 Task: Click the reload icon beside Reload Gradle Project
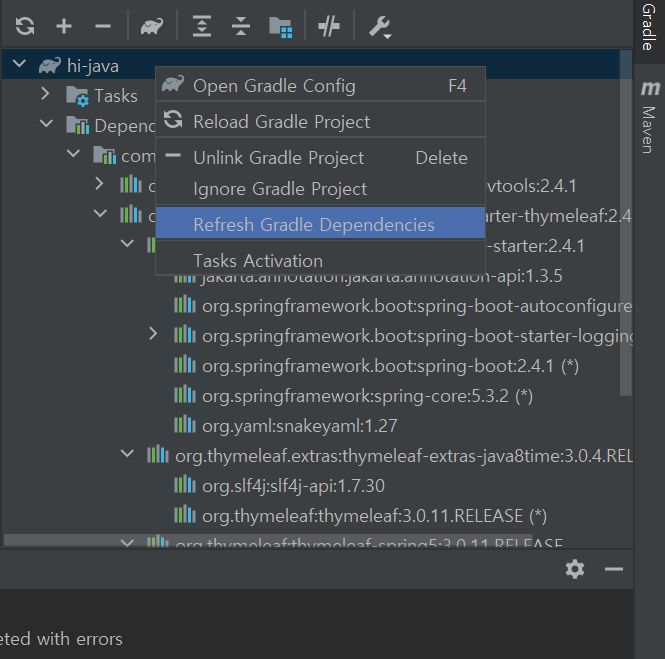click(173, 119)
